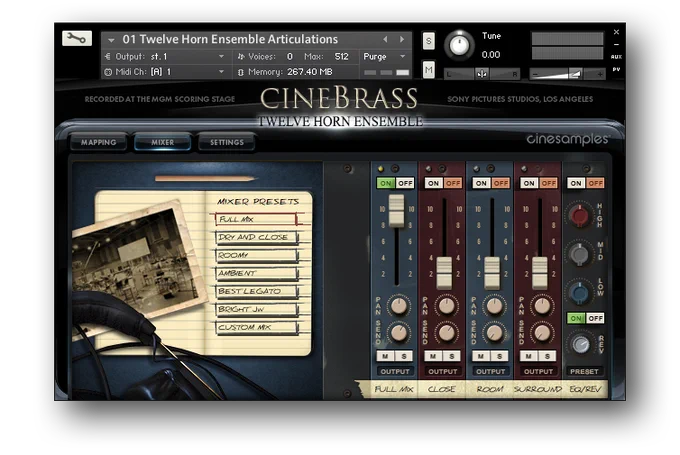Click the header pan slider

481,74
